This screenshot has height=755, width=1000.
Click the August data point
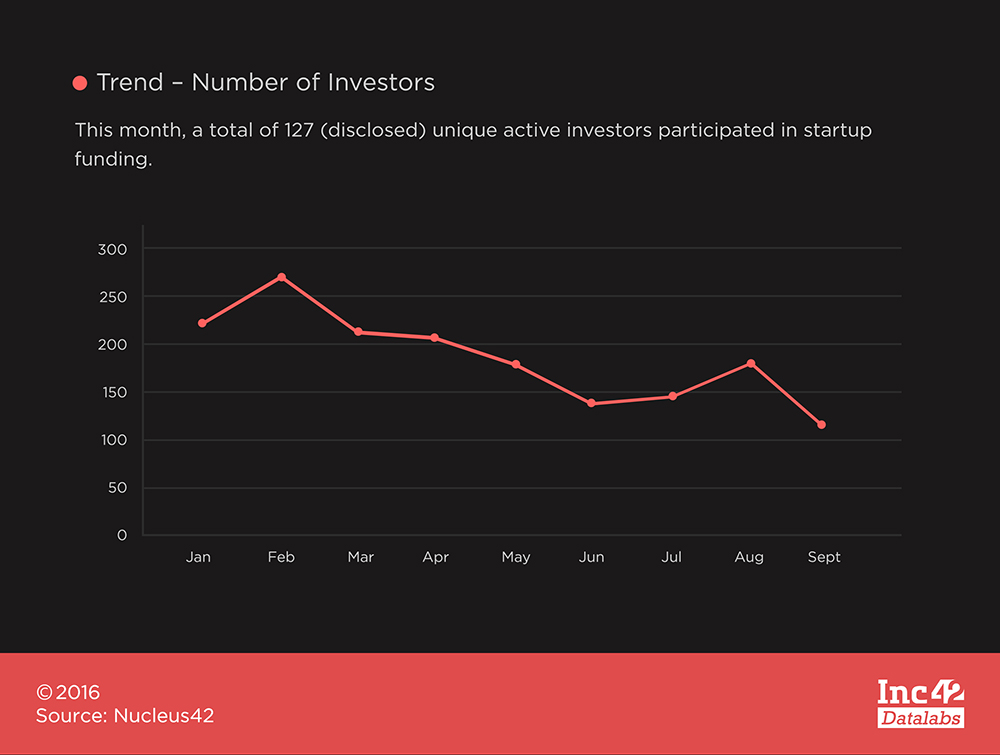coord(750,364)
